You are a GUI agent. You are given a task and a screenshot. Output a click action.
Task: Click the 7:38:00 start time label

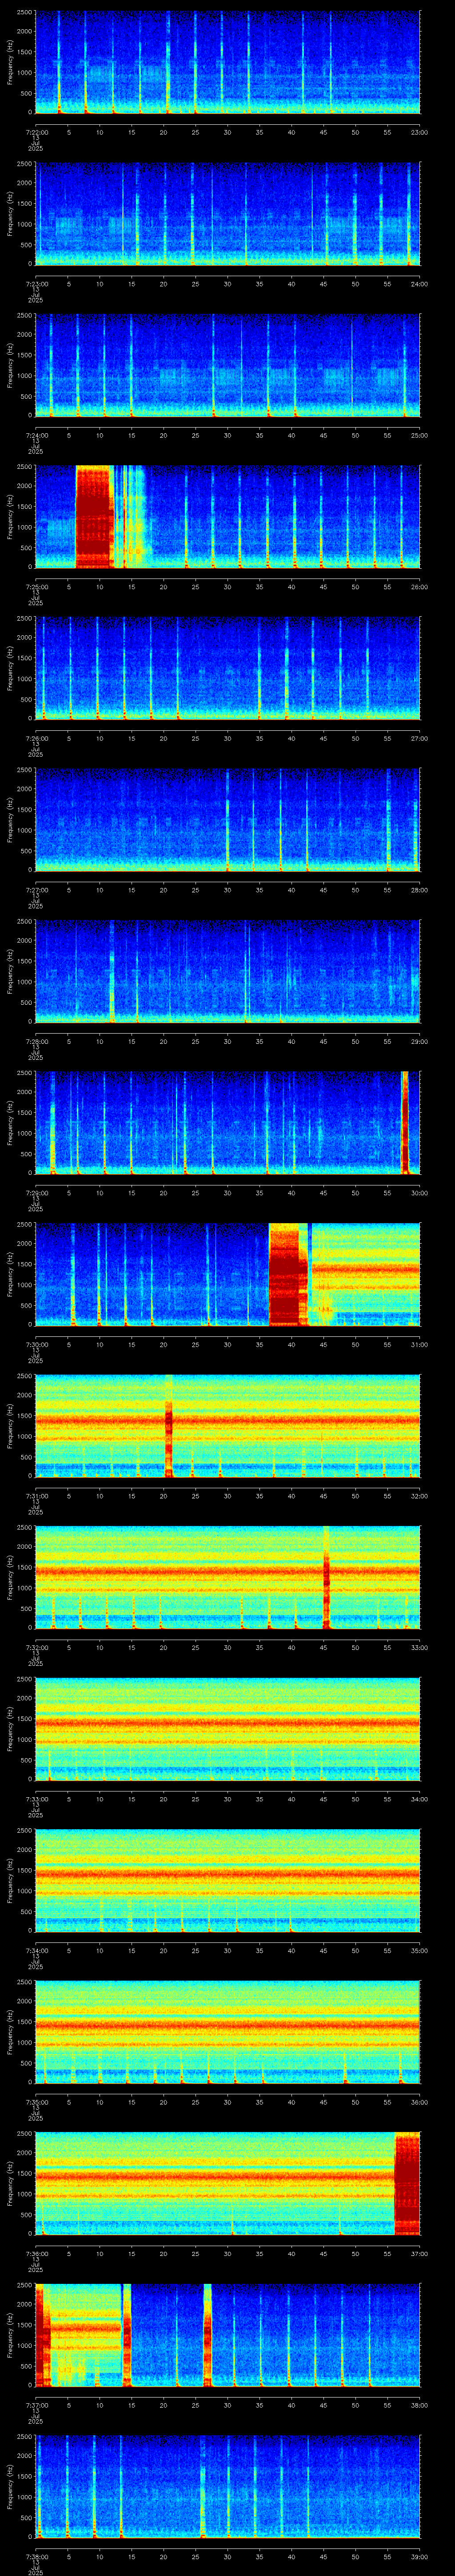(x=36, y=2557)
